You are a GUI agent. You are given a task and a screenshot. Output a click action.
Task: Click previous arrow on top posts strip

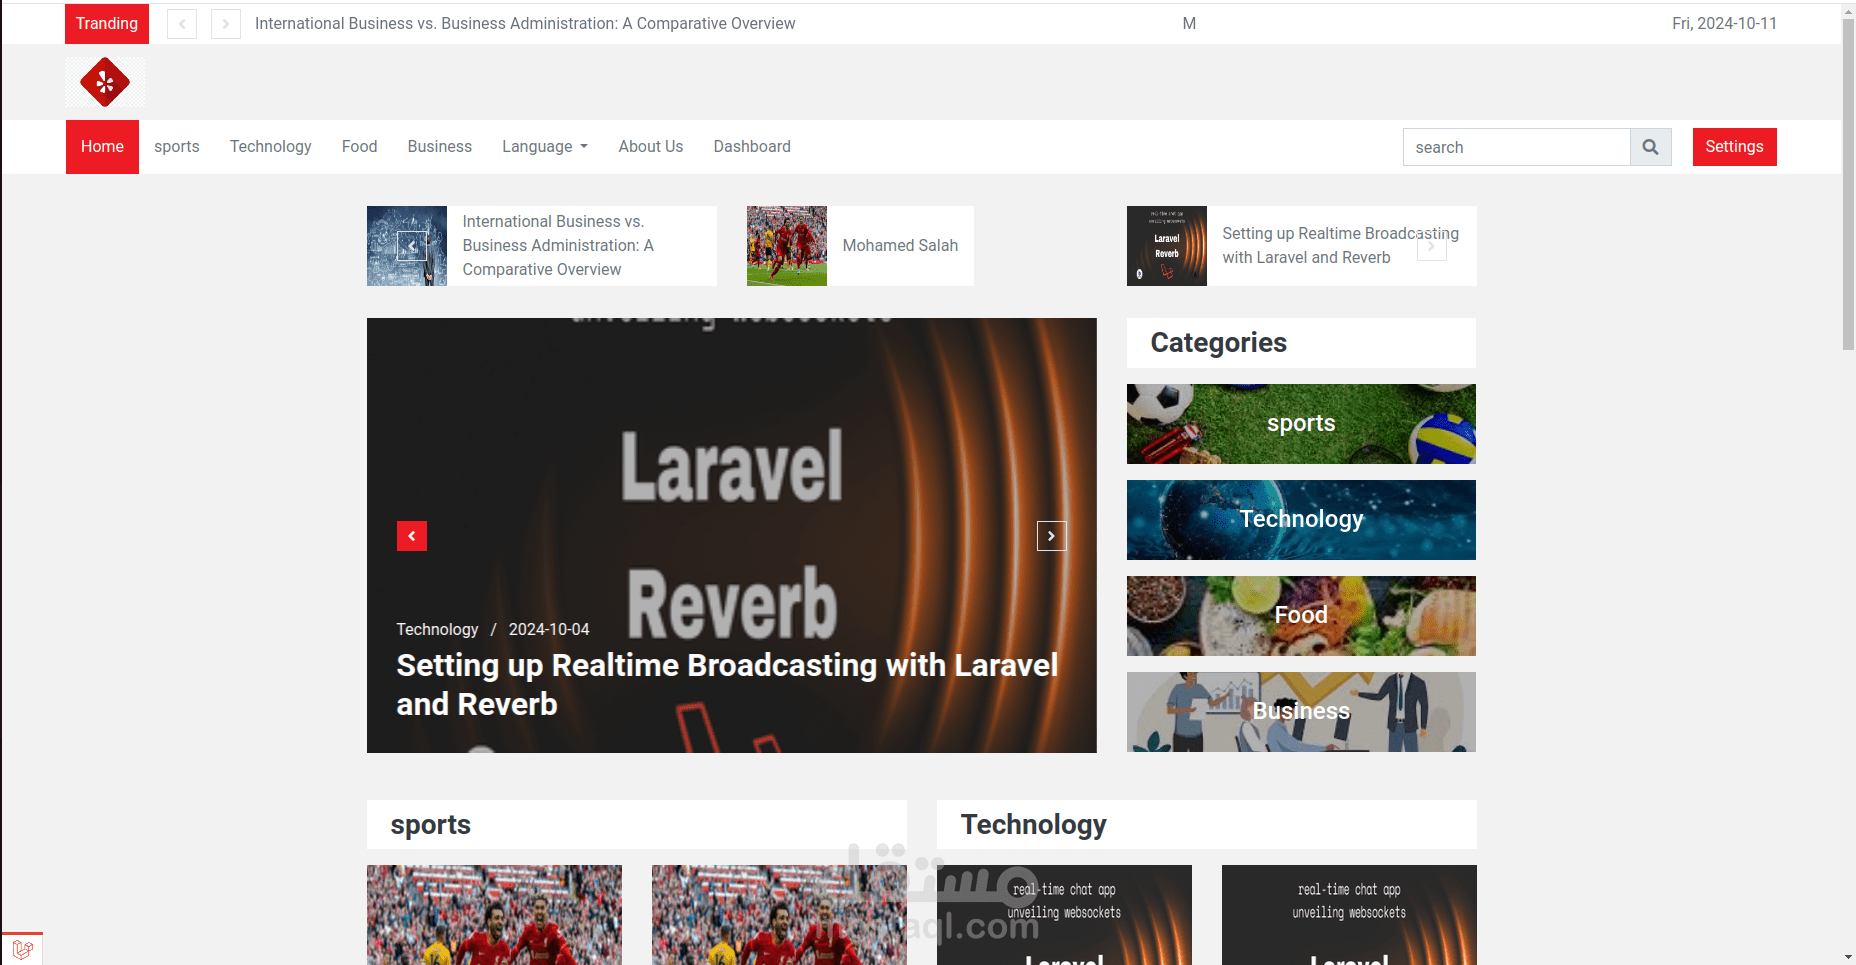pos(412,246)
